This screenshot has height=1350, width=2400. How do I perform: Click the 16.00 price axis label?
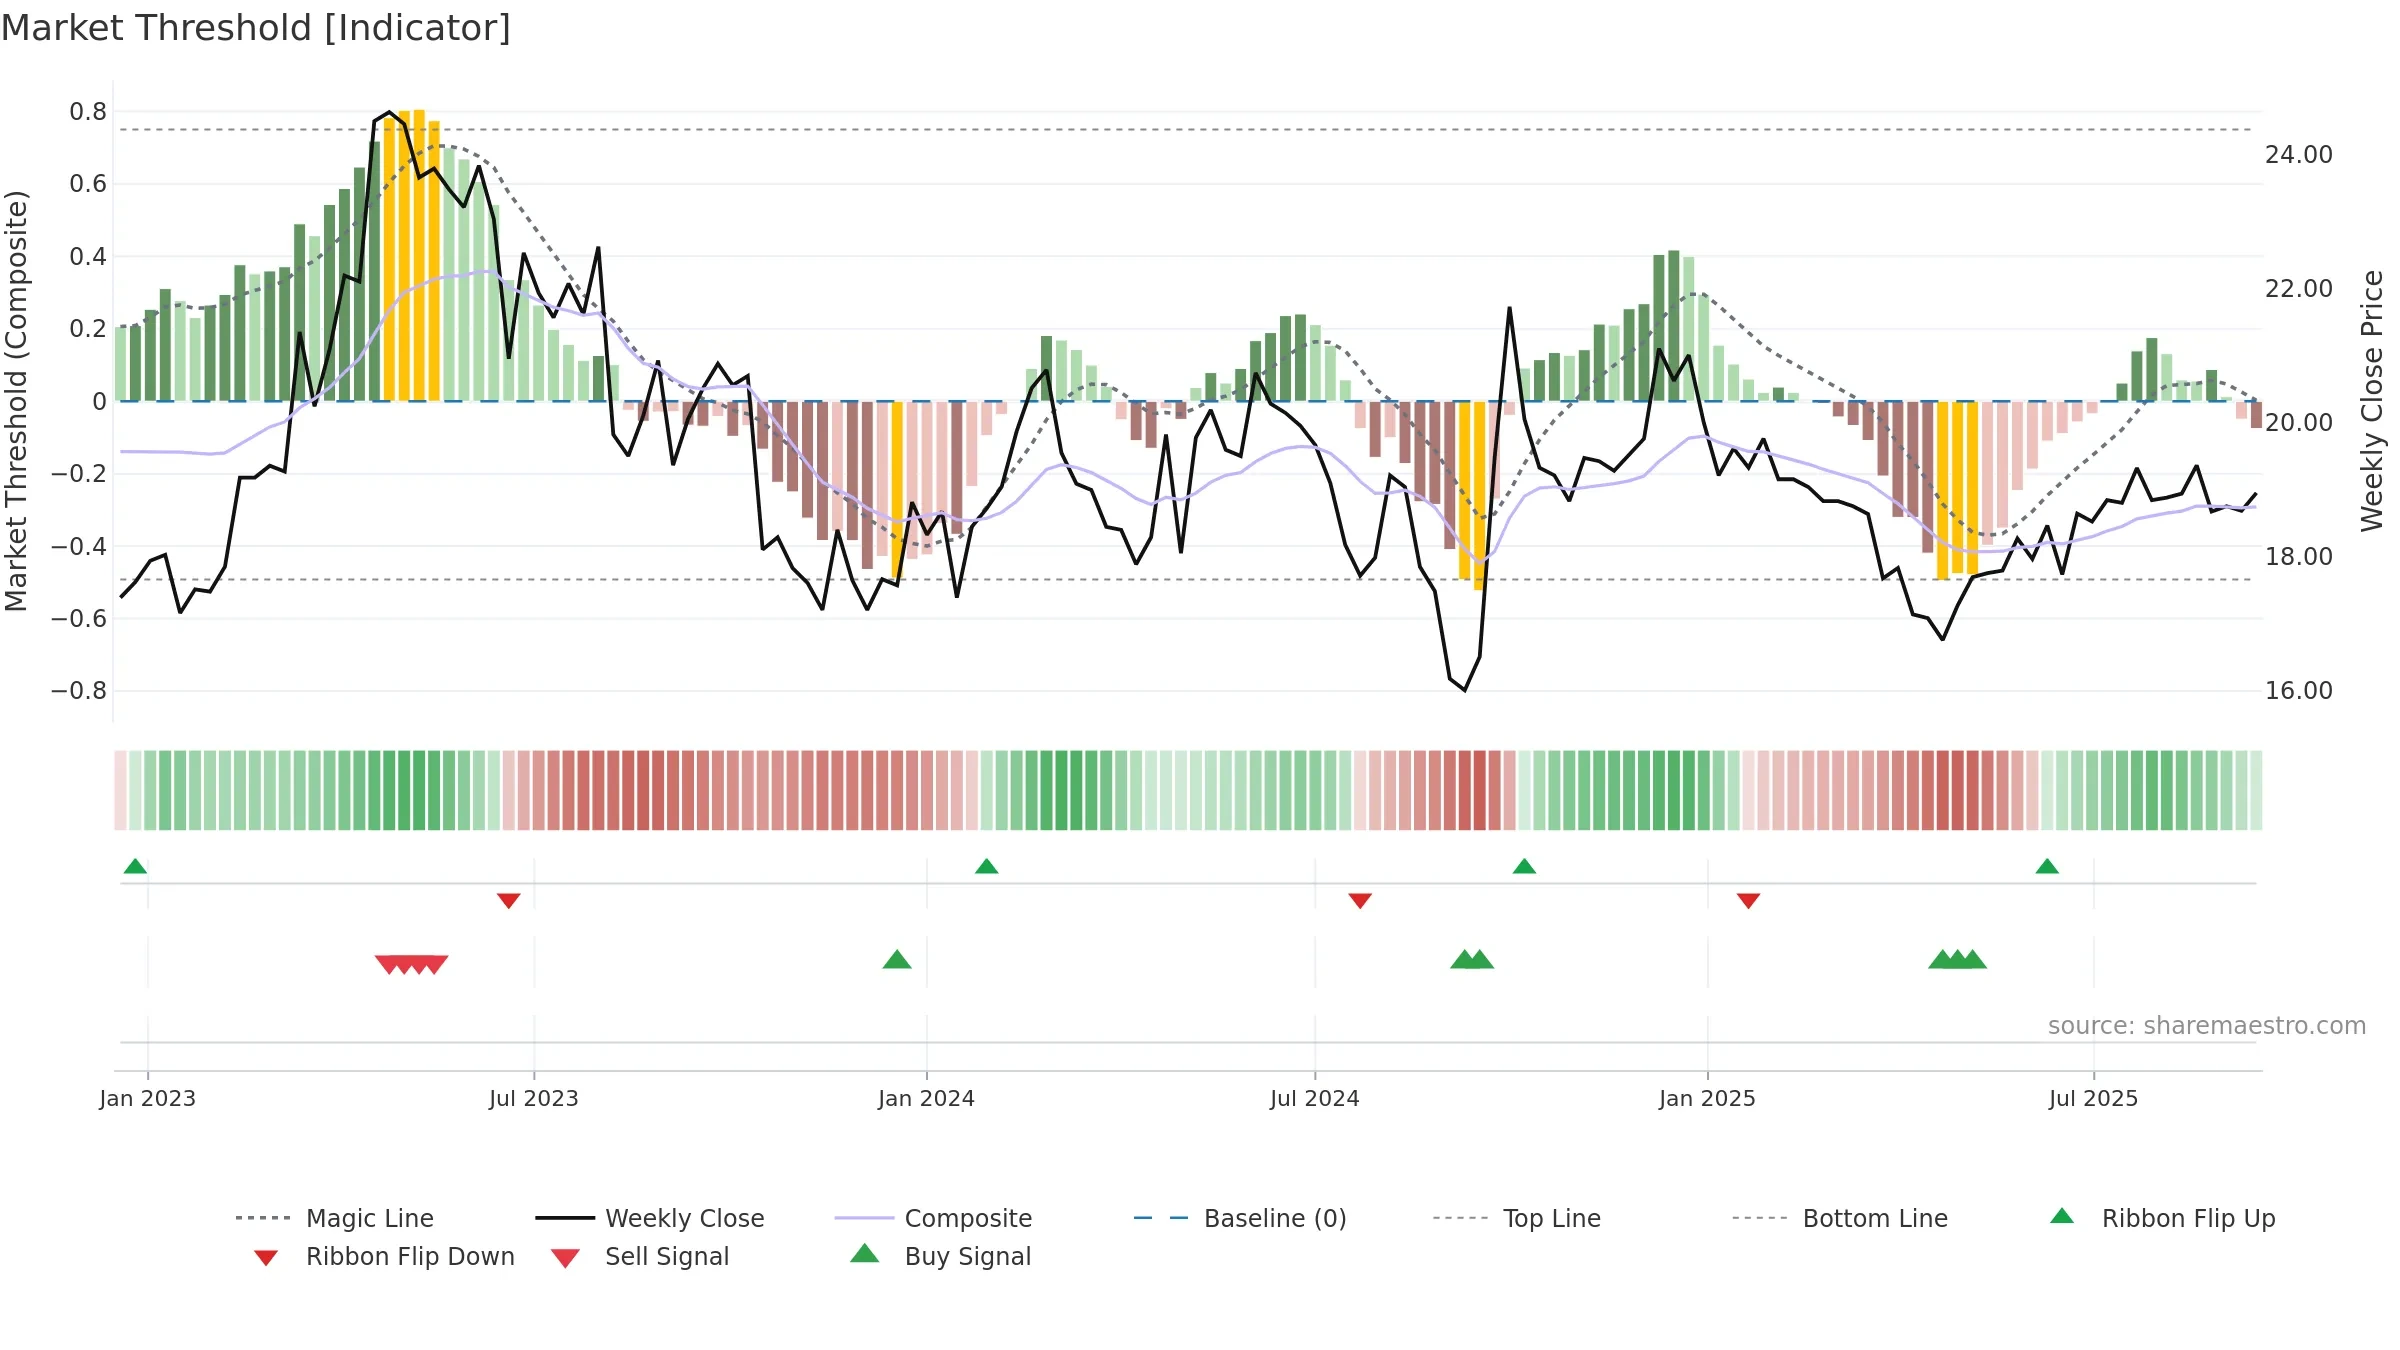(x=2299, y=691)
